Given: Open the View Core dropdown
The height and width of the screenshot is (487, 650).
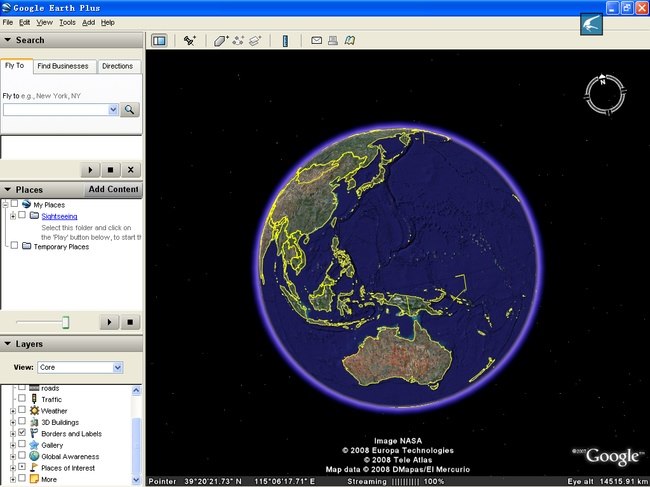Looking at the screenshot, I should pyautogui.click(x=117, y=367).
